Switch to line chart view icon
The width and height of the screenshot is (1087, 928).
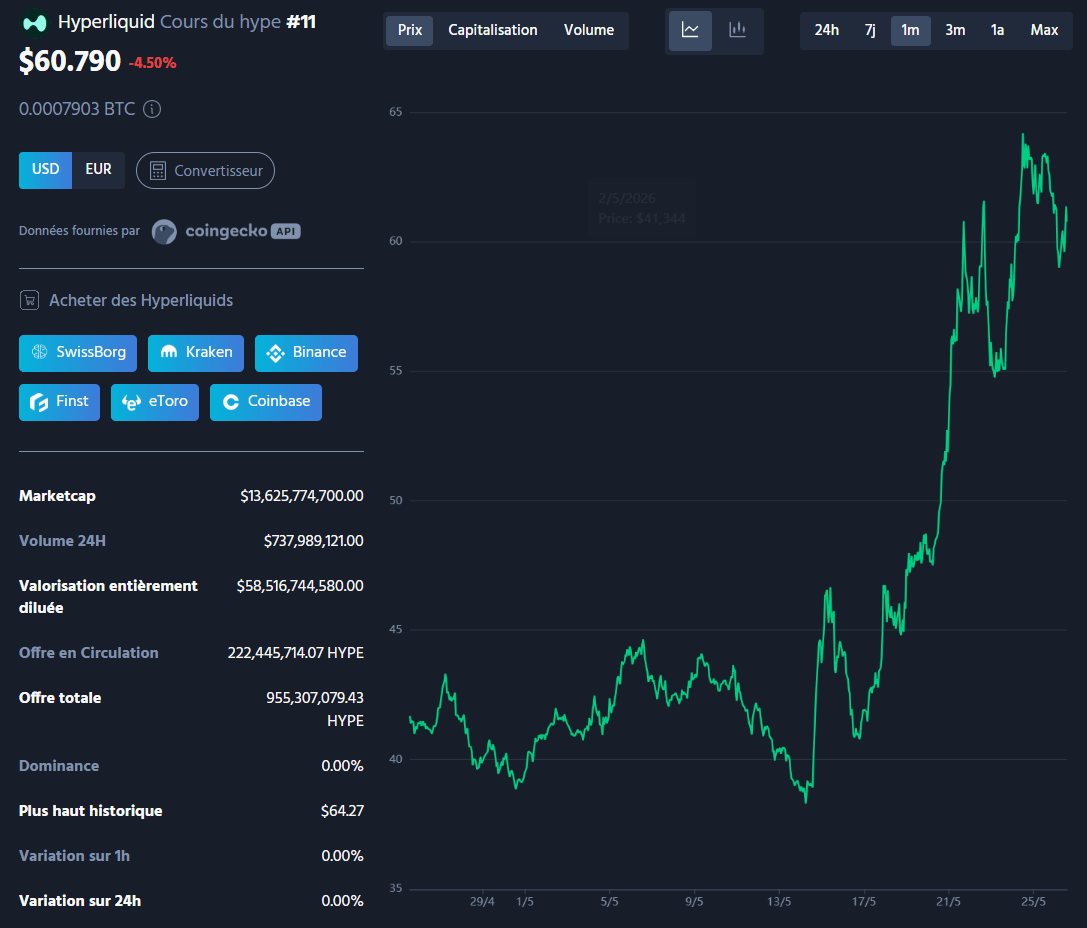click(690, 30)
